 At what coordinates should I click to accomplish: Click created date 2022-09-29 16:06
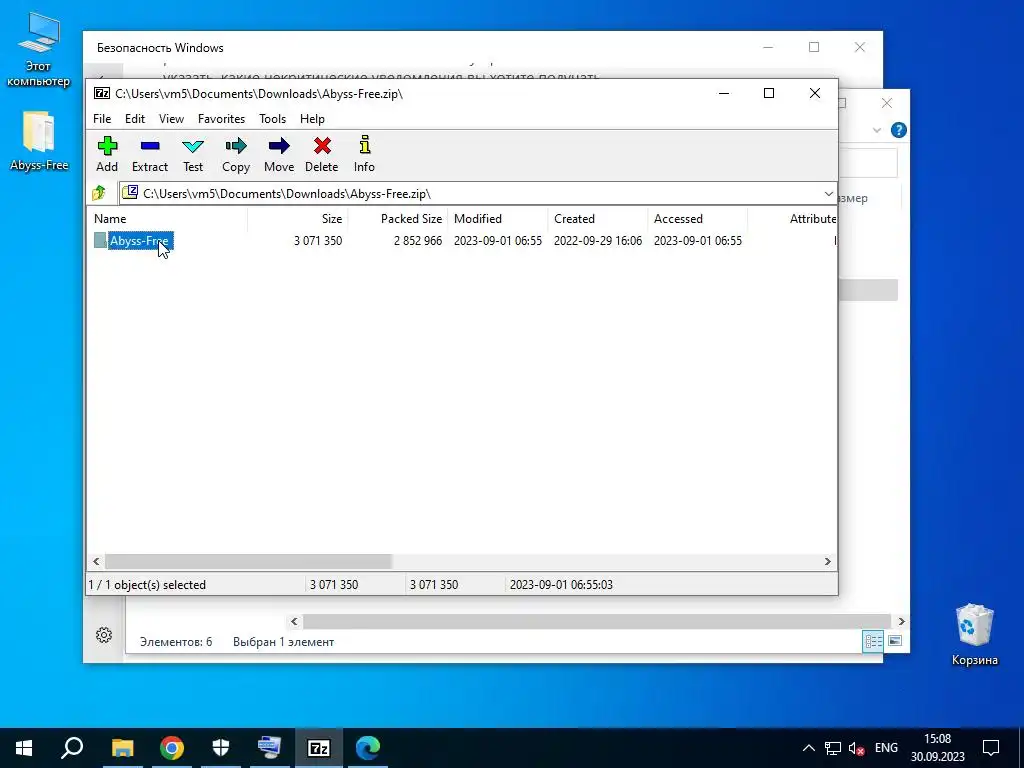click(x=598, y=241)
